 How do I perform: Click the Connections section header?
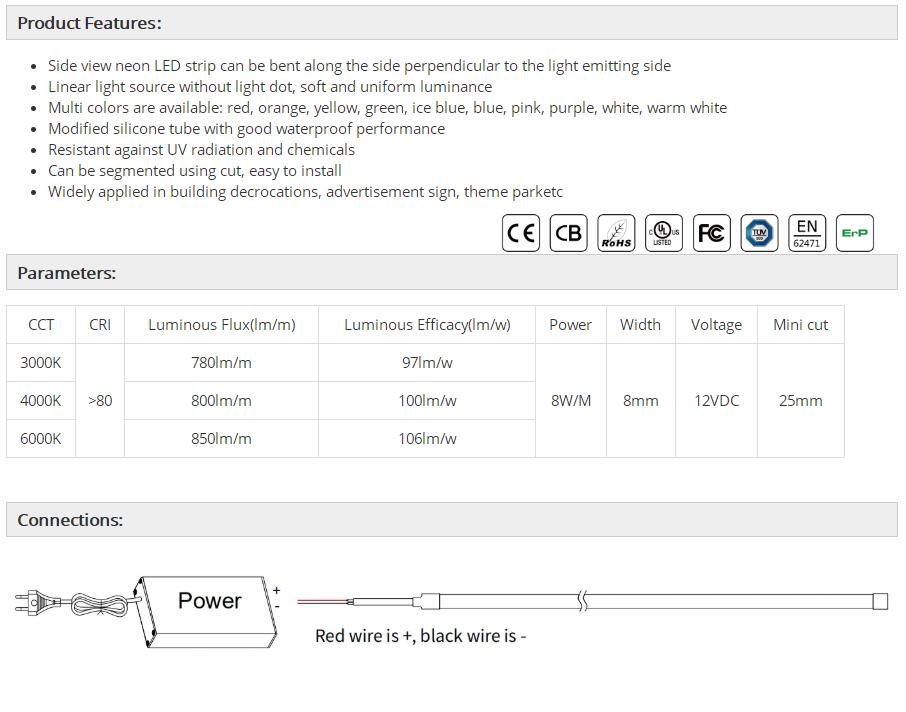pyautogui.click(x=70, y=520)
